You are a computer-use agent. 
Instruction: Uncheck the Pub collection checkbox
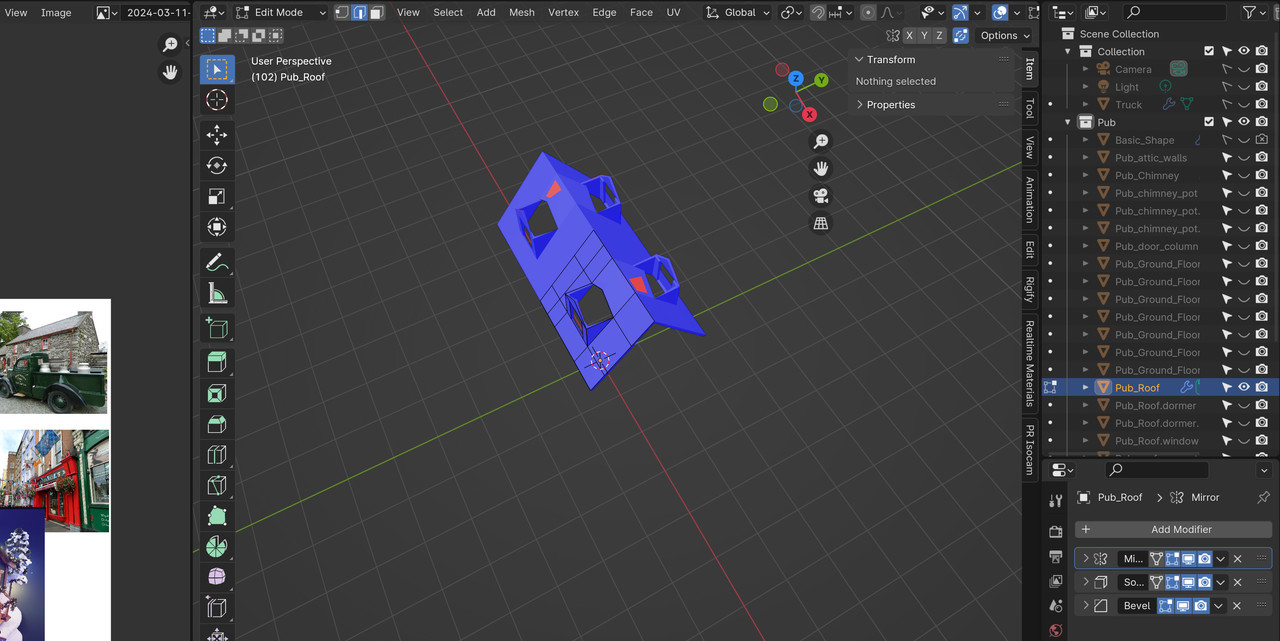tap(1209, 122)
